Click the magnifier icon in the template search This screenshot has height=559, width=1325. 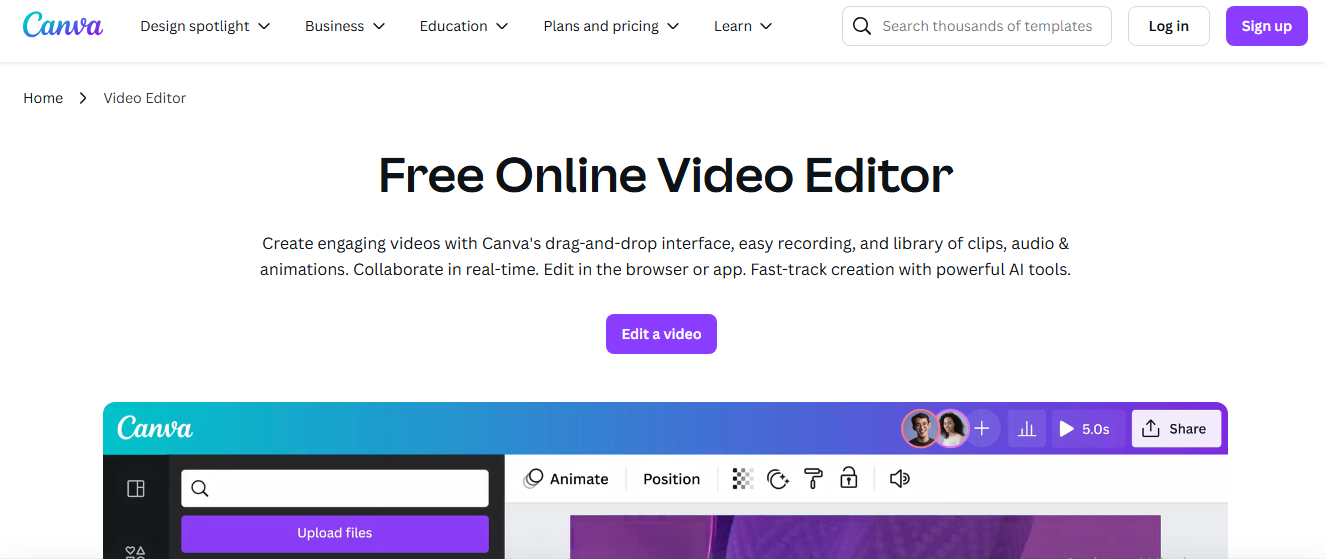[x=863, y=26]
